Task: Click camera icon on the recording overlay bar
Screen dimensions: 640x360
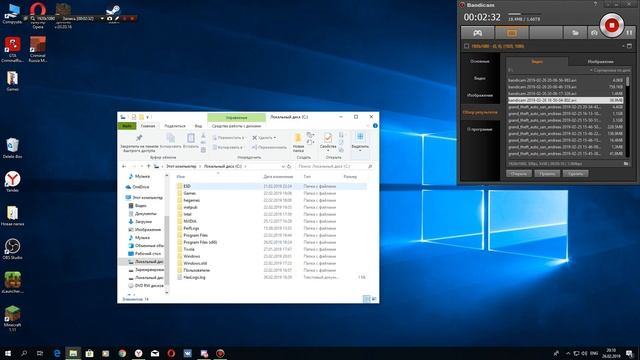Action: 109,18
